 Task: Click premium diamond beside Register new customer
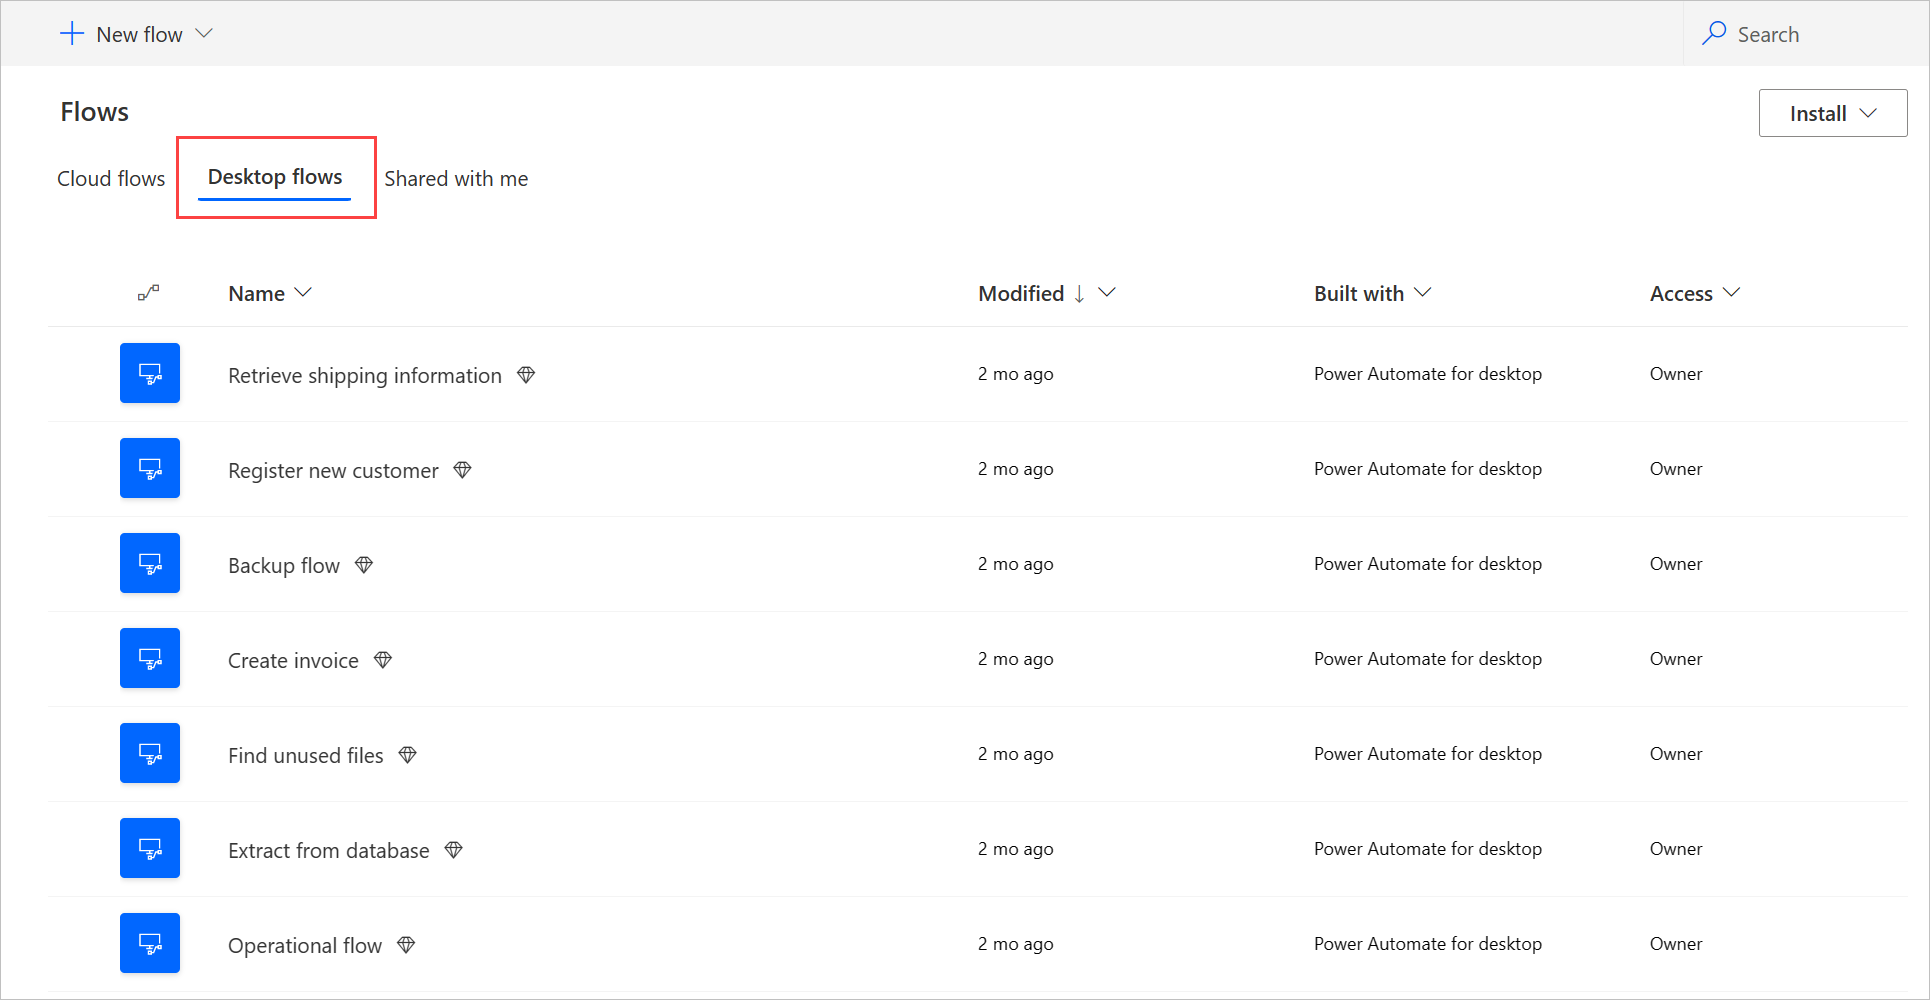[x=462, y=470]
